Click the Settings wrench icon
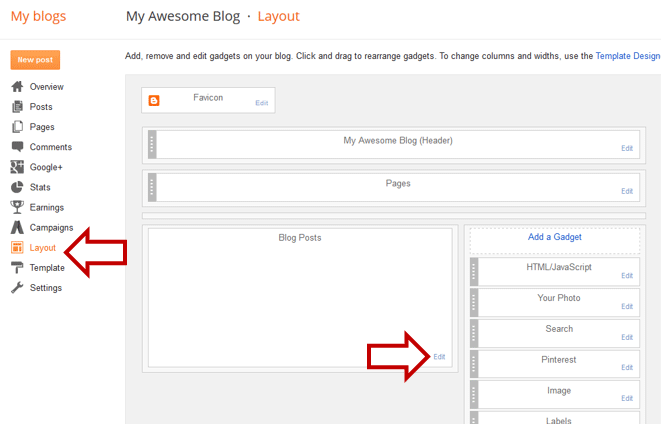 coord(17,287)
